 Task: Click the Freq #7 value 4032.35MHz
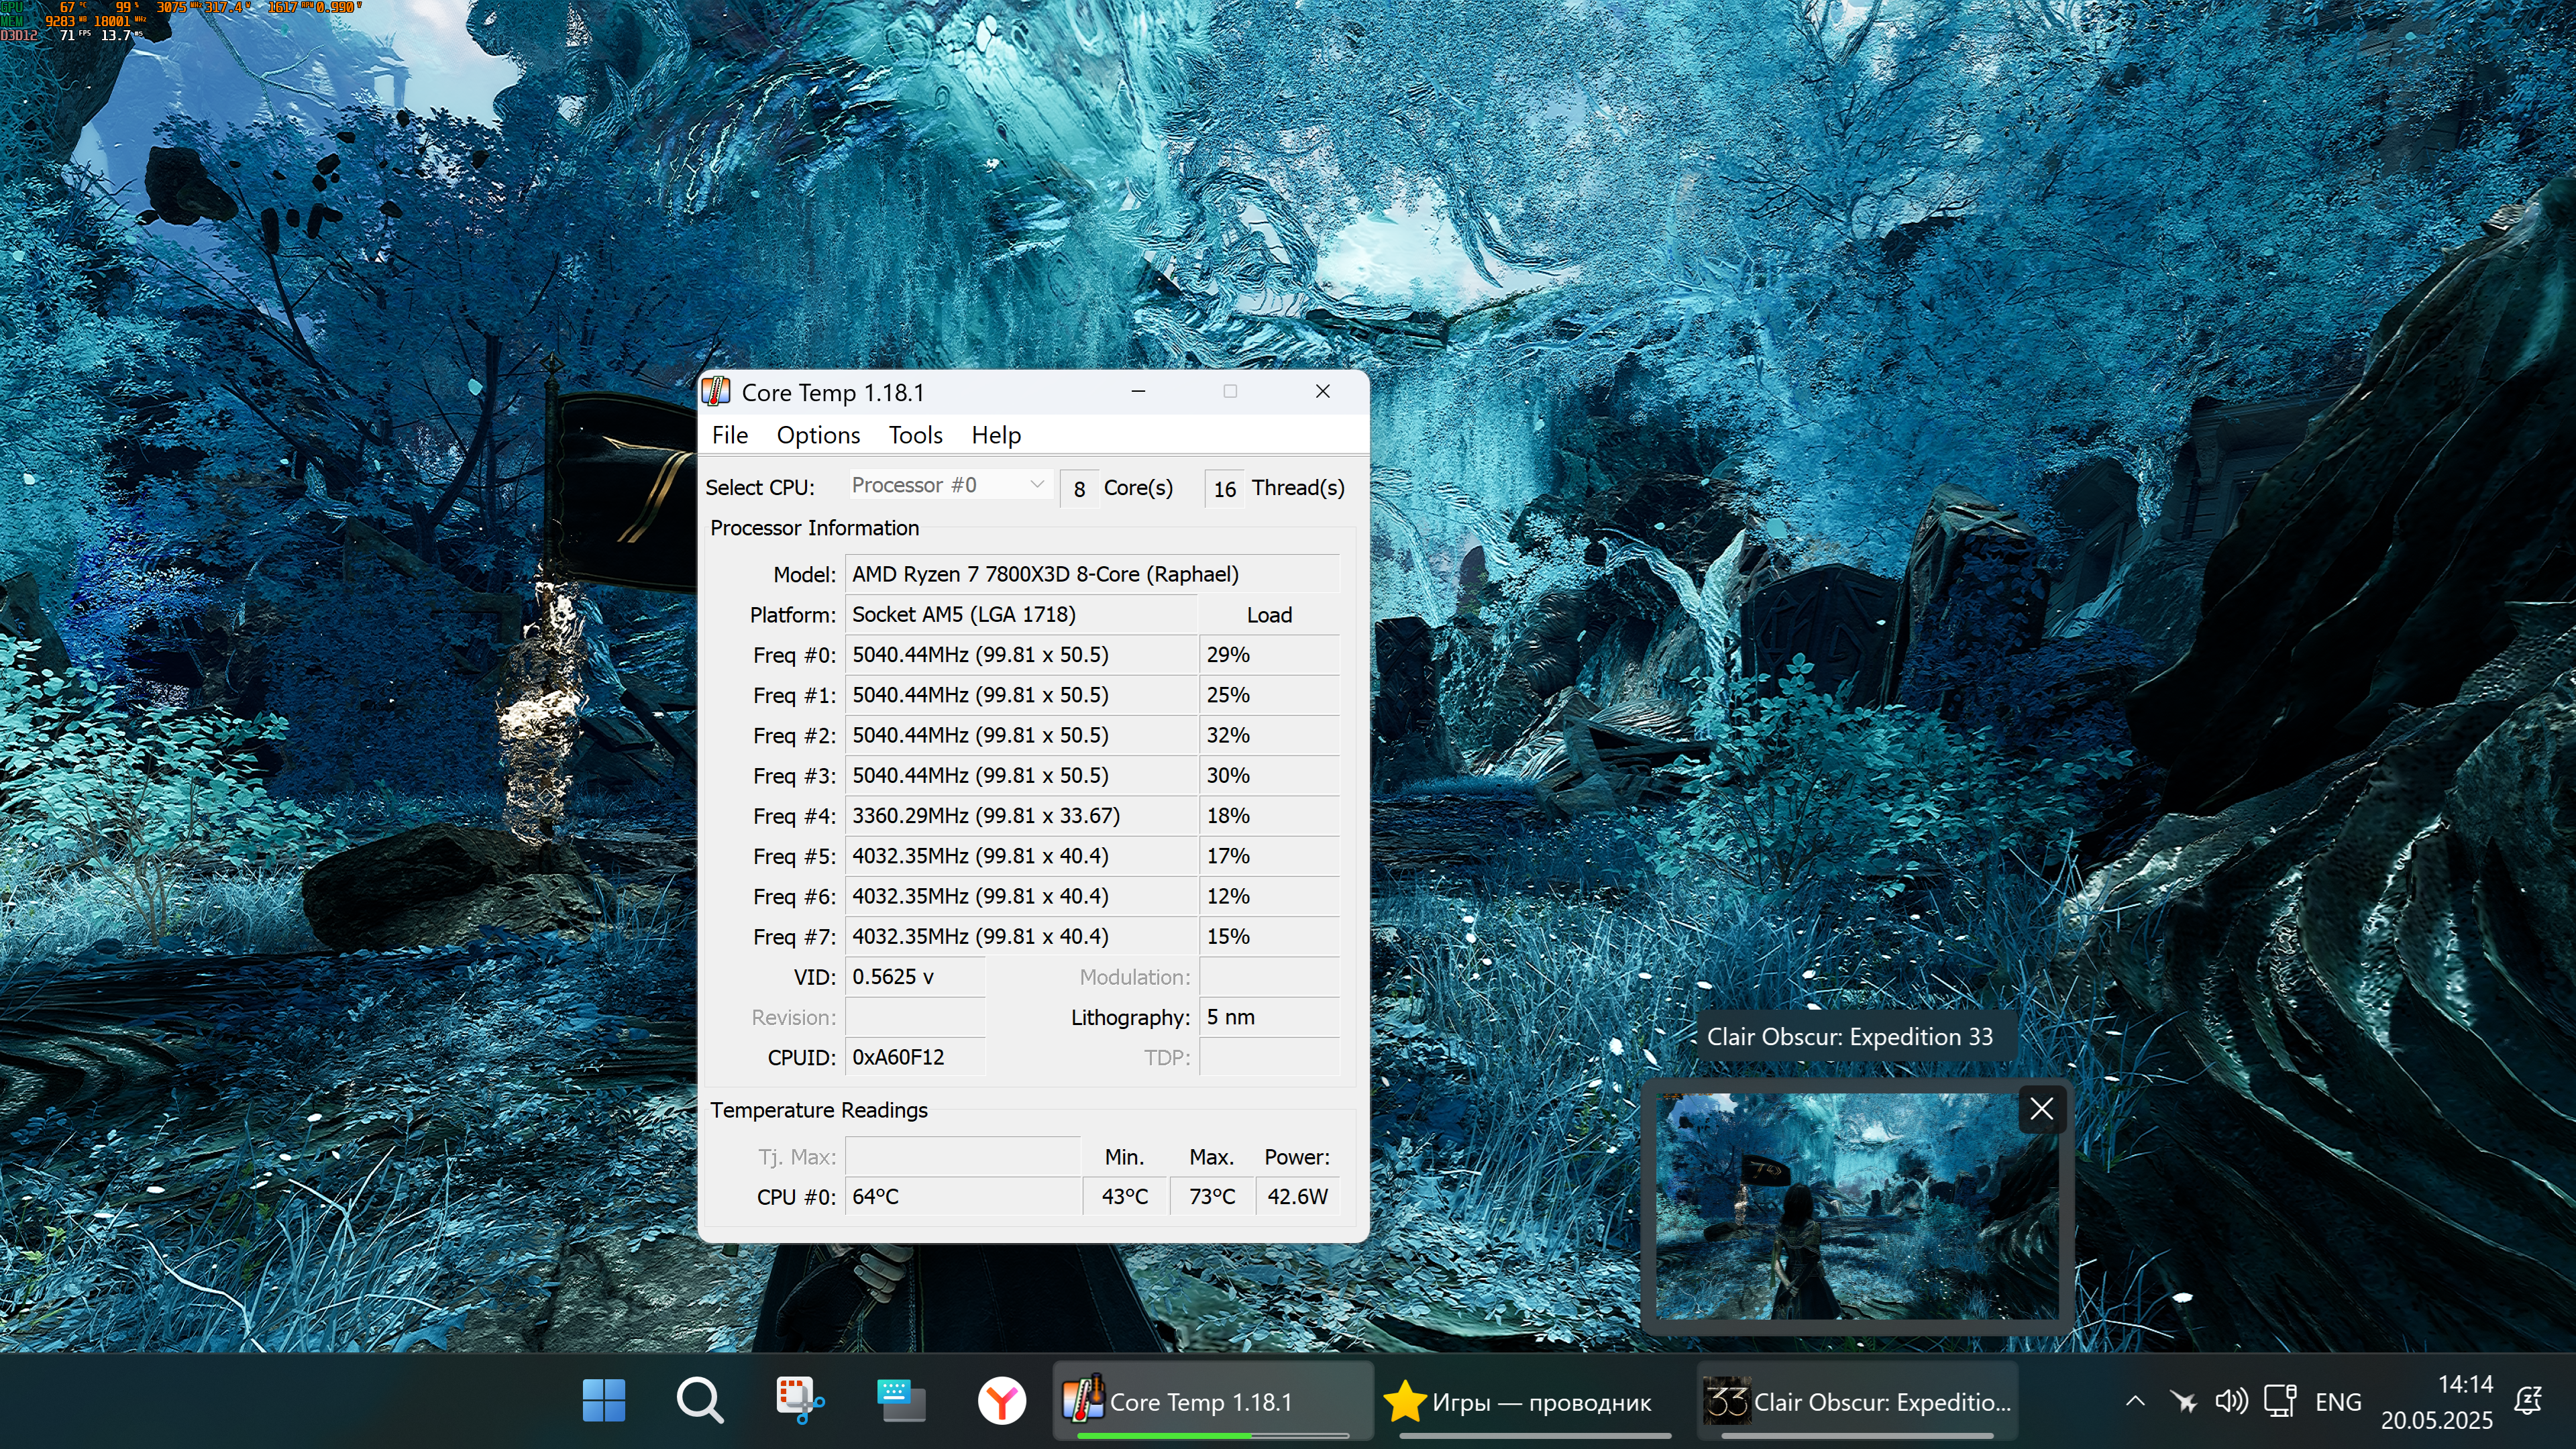1020,936
